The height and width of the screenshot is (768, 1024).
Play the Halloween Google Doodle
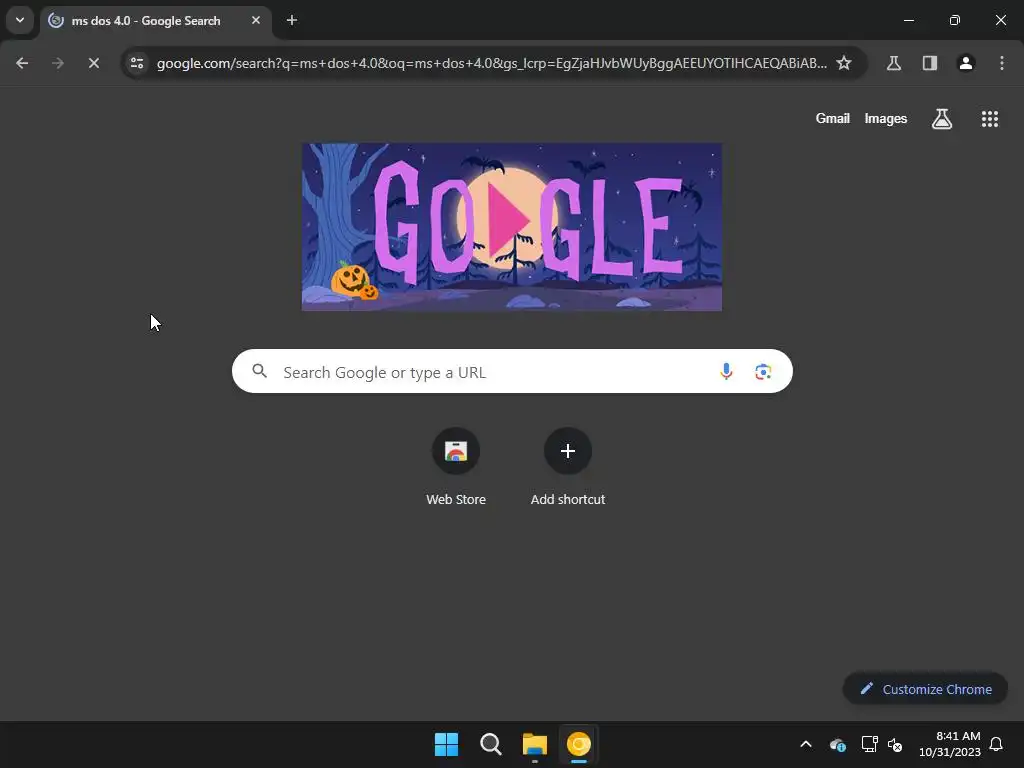[x=511, y=227]
